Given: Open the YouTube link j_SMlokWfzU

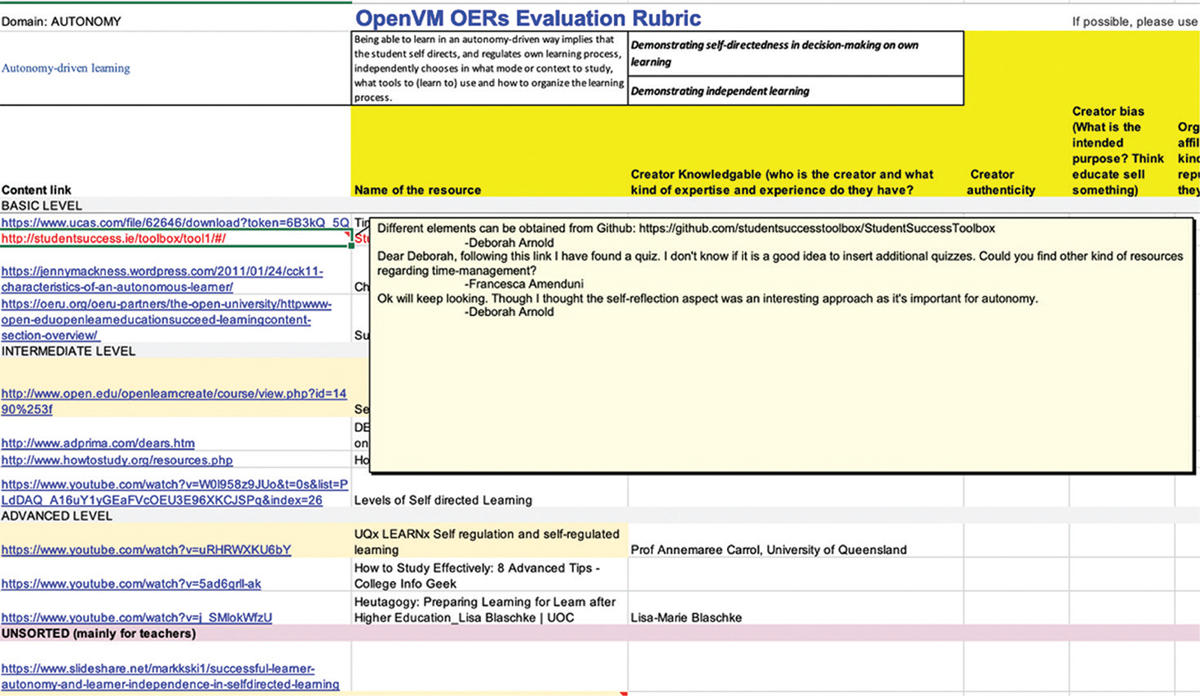Looking at the screenshot, I should click(136, 617).
